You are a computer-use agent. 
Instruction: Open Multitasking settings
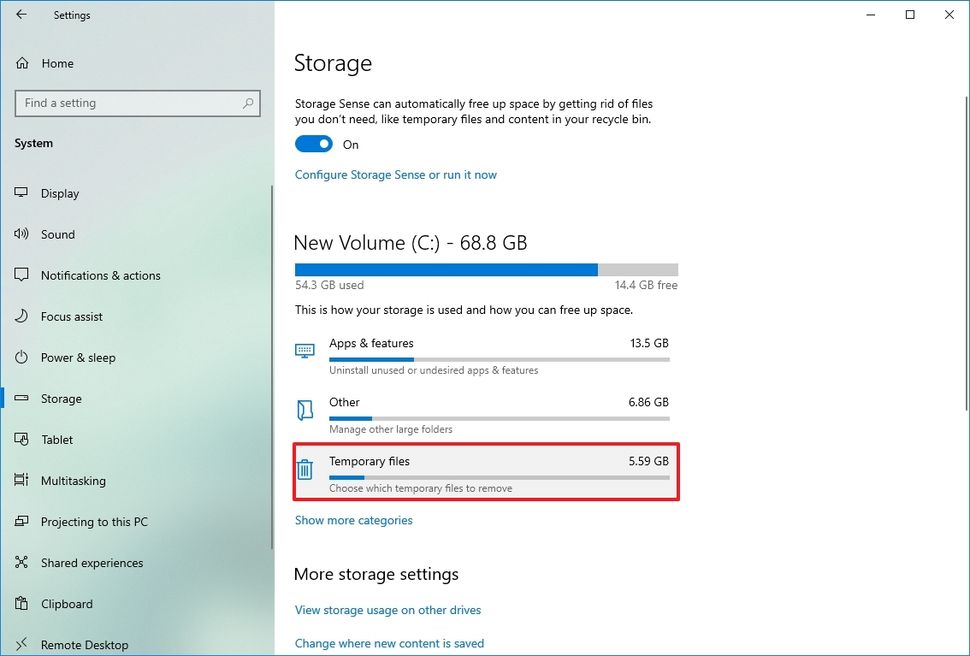pos(22,480)
